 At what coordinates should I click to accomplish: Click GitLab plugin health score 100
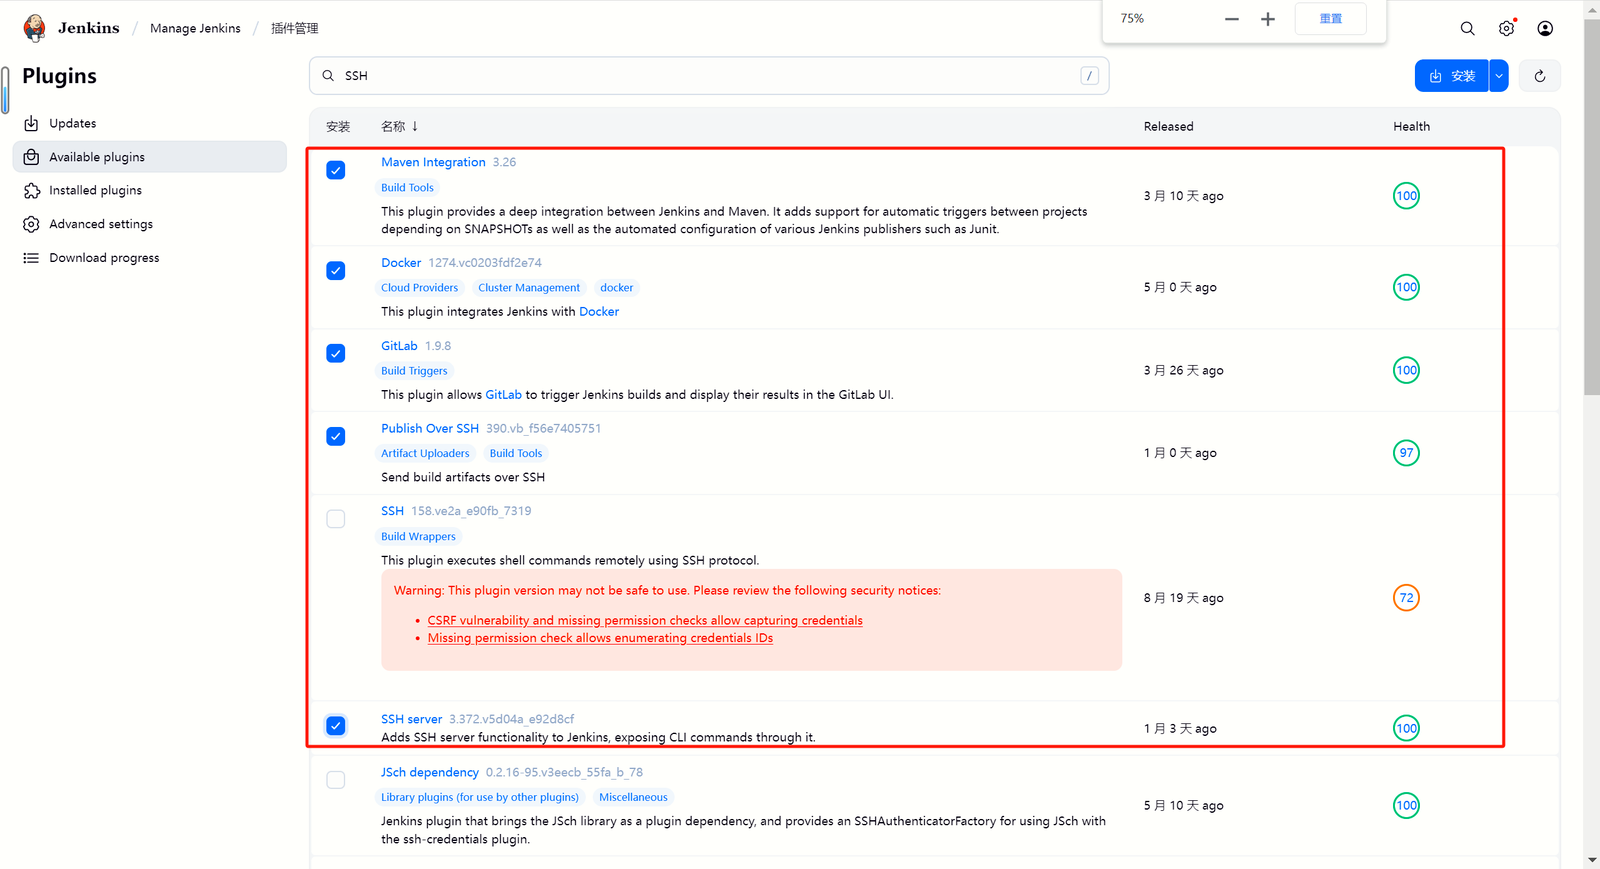[x=1406, y=370]
